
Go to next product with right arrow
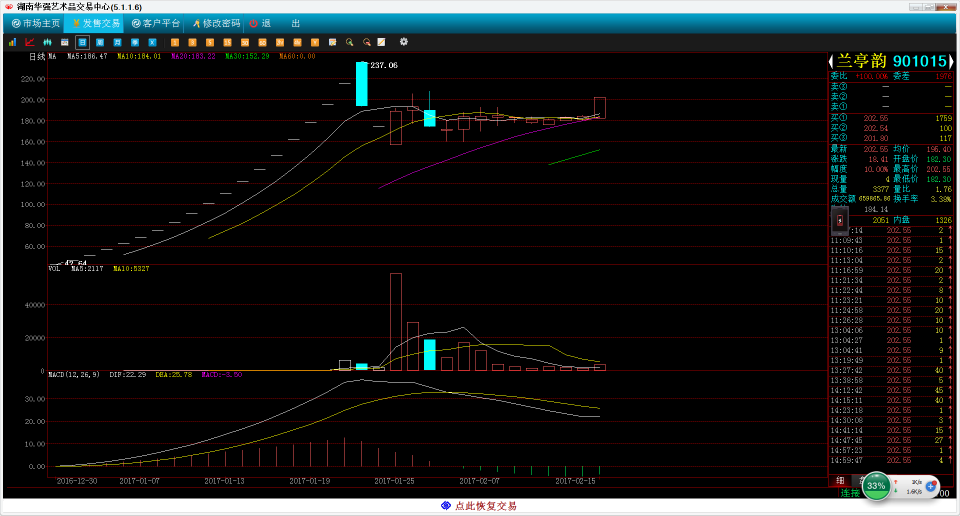click(950, 61)
